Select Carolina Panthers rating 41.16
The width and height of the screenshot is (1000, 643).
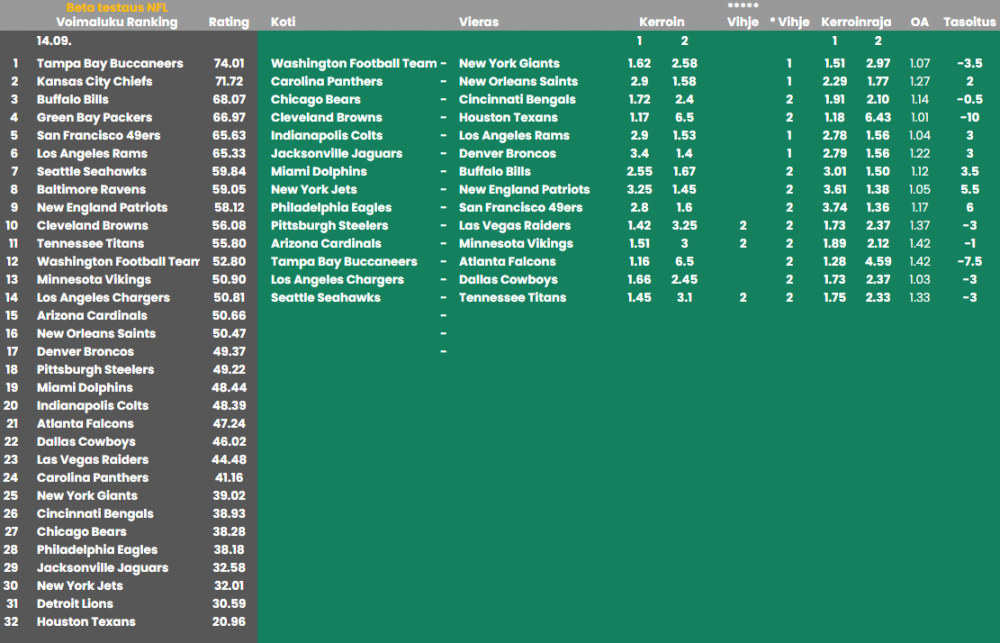click(x=229, y=478)
